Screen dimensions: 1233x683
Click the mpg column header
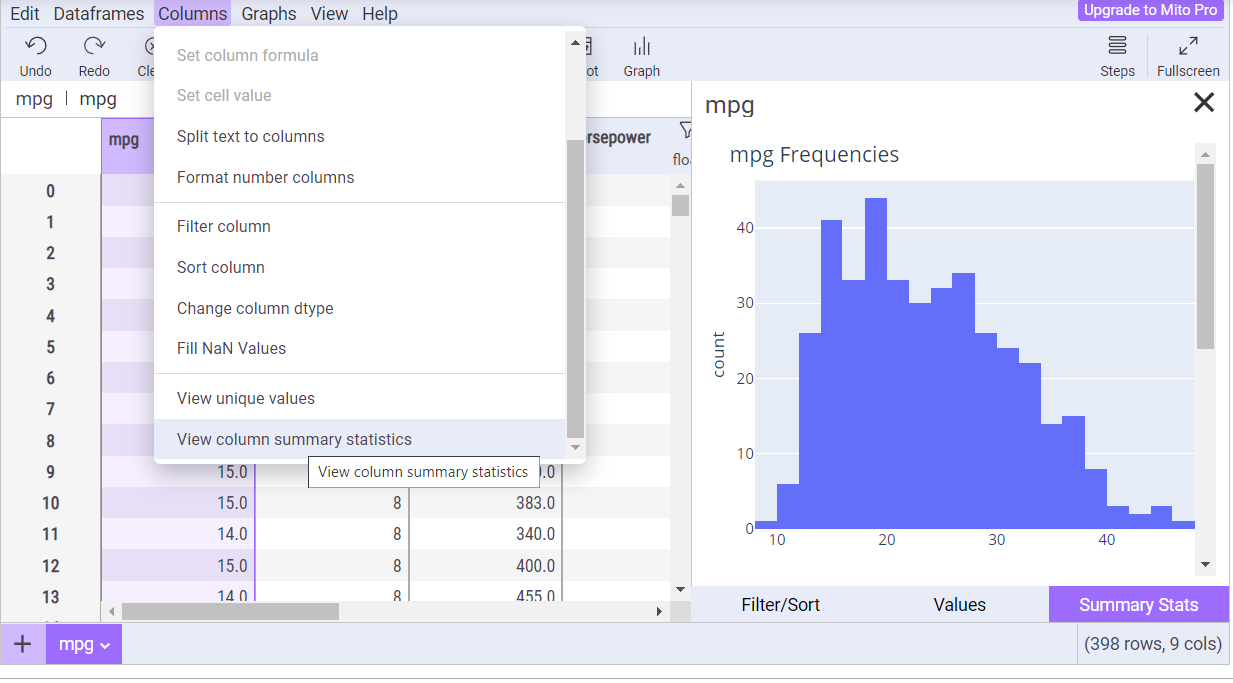point(124,140)
